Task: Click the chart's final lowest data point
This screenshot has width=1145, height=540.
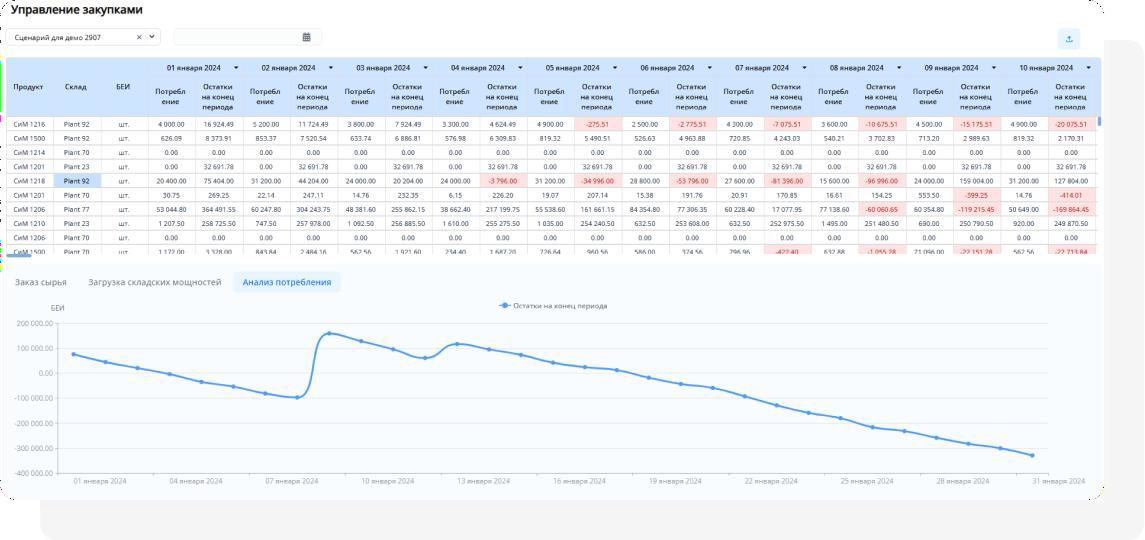Action: click(x=1033, y=455)
